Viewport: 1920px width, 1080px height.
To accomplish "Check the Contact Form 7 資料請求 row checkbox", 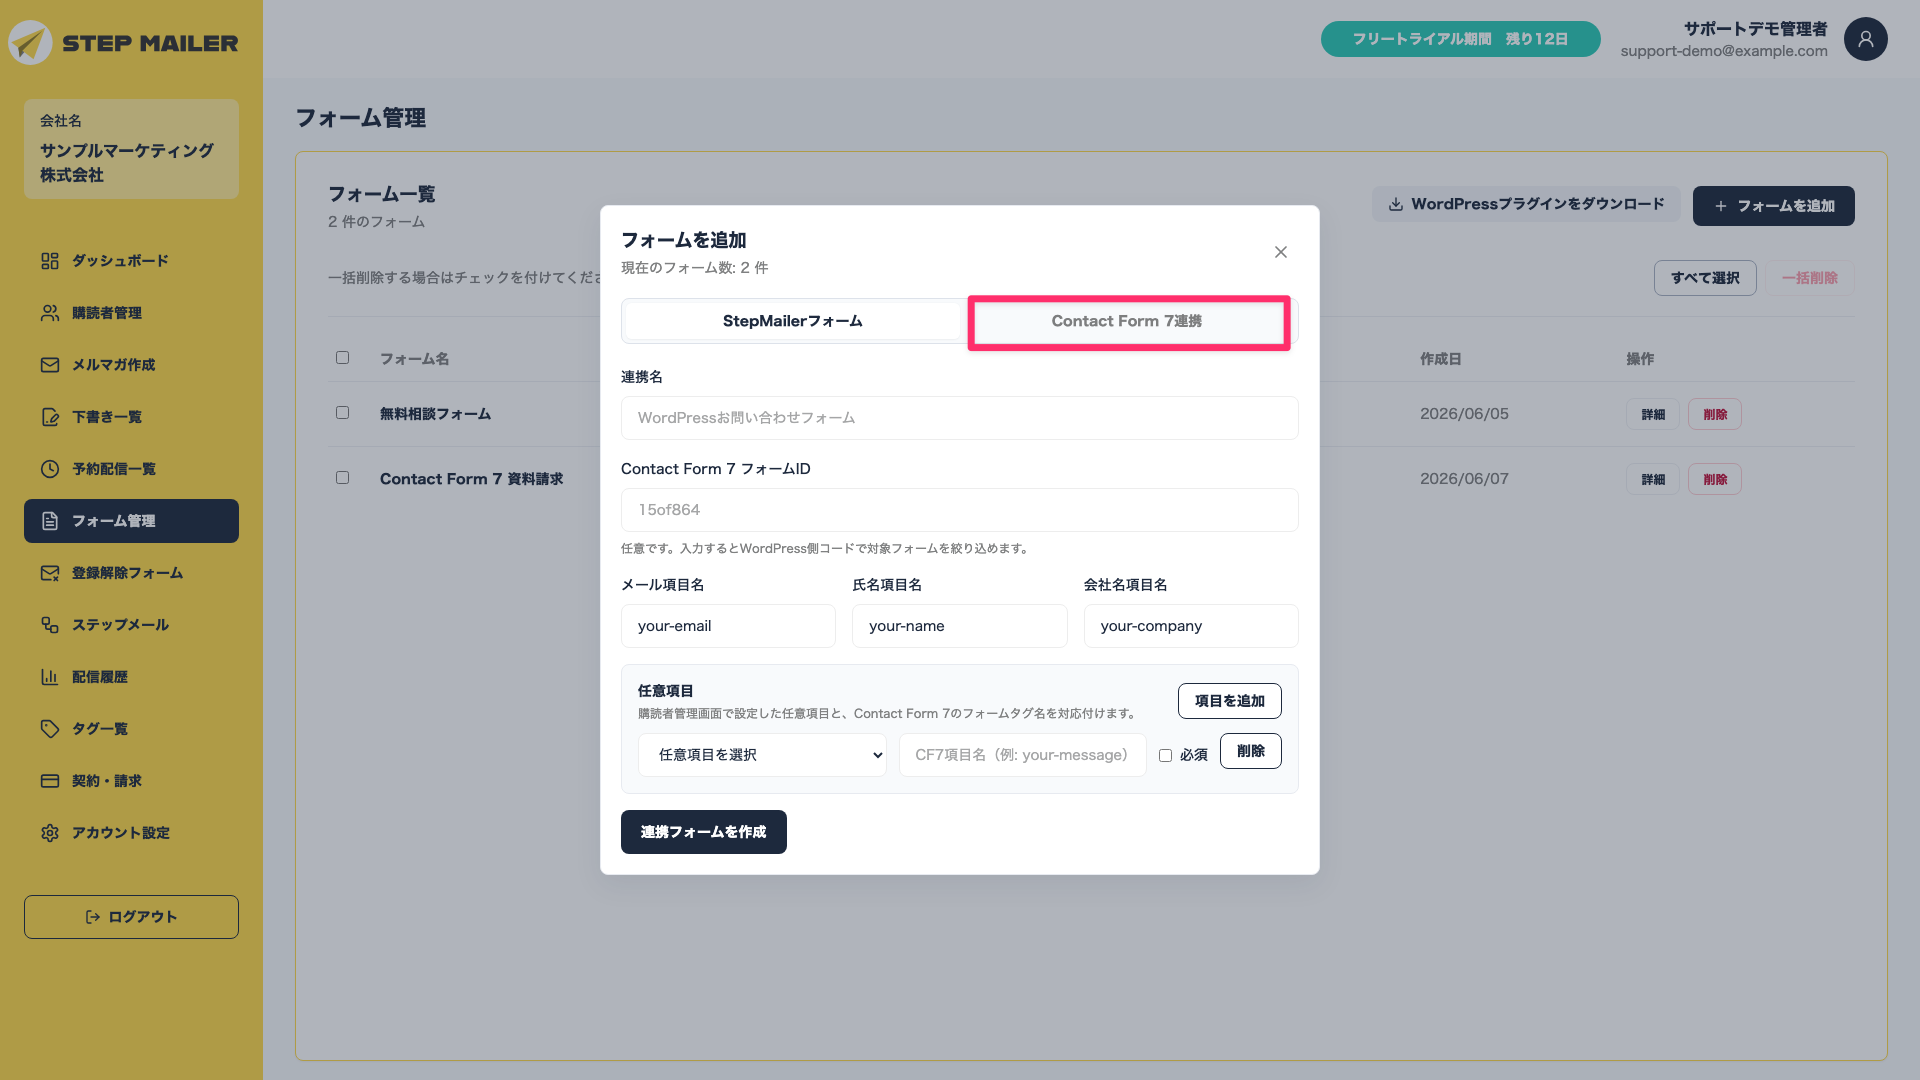I will tap(342, 478).
